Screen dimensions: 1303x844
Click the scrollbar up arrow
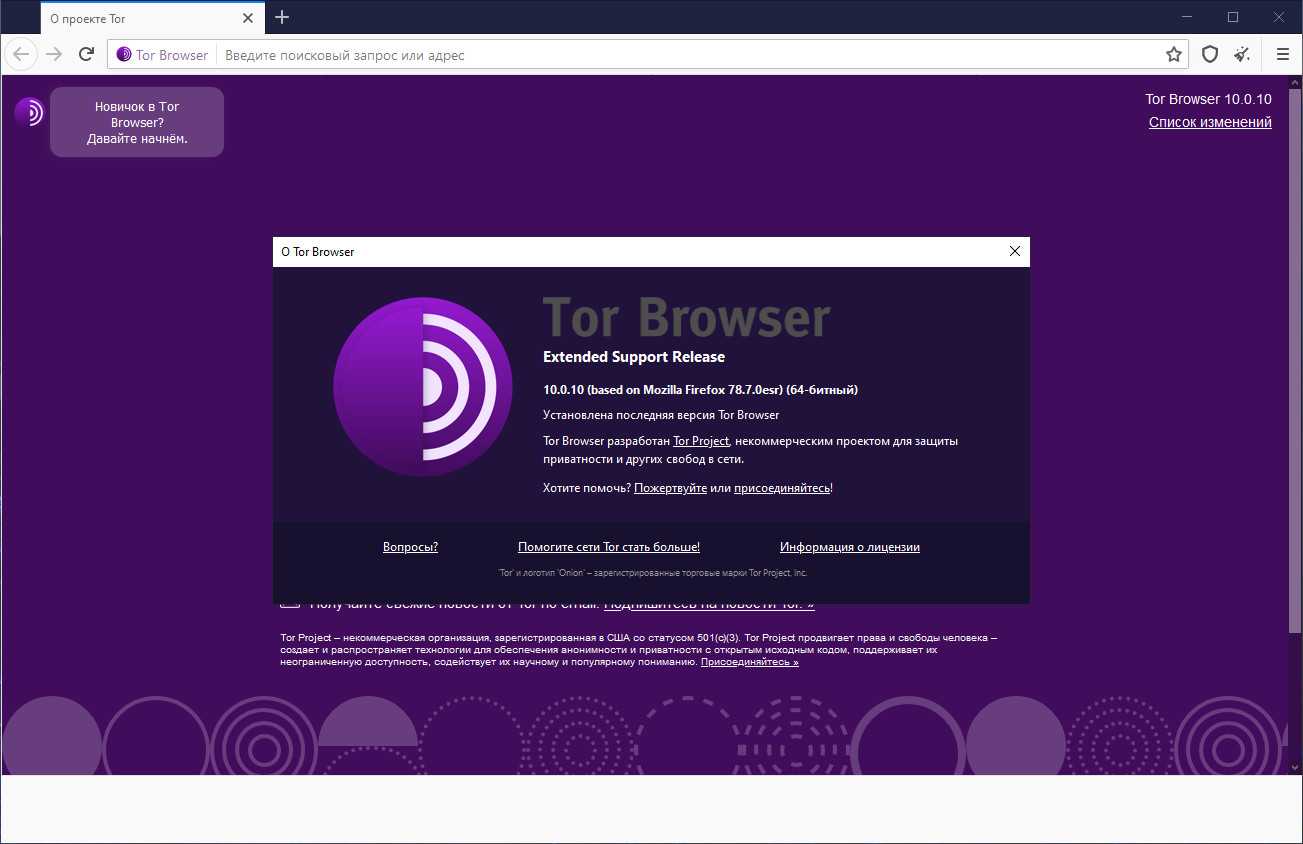point(1295,81)
